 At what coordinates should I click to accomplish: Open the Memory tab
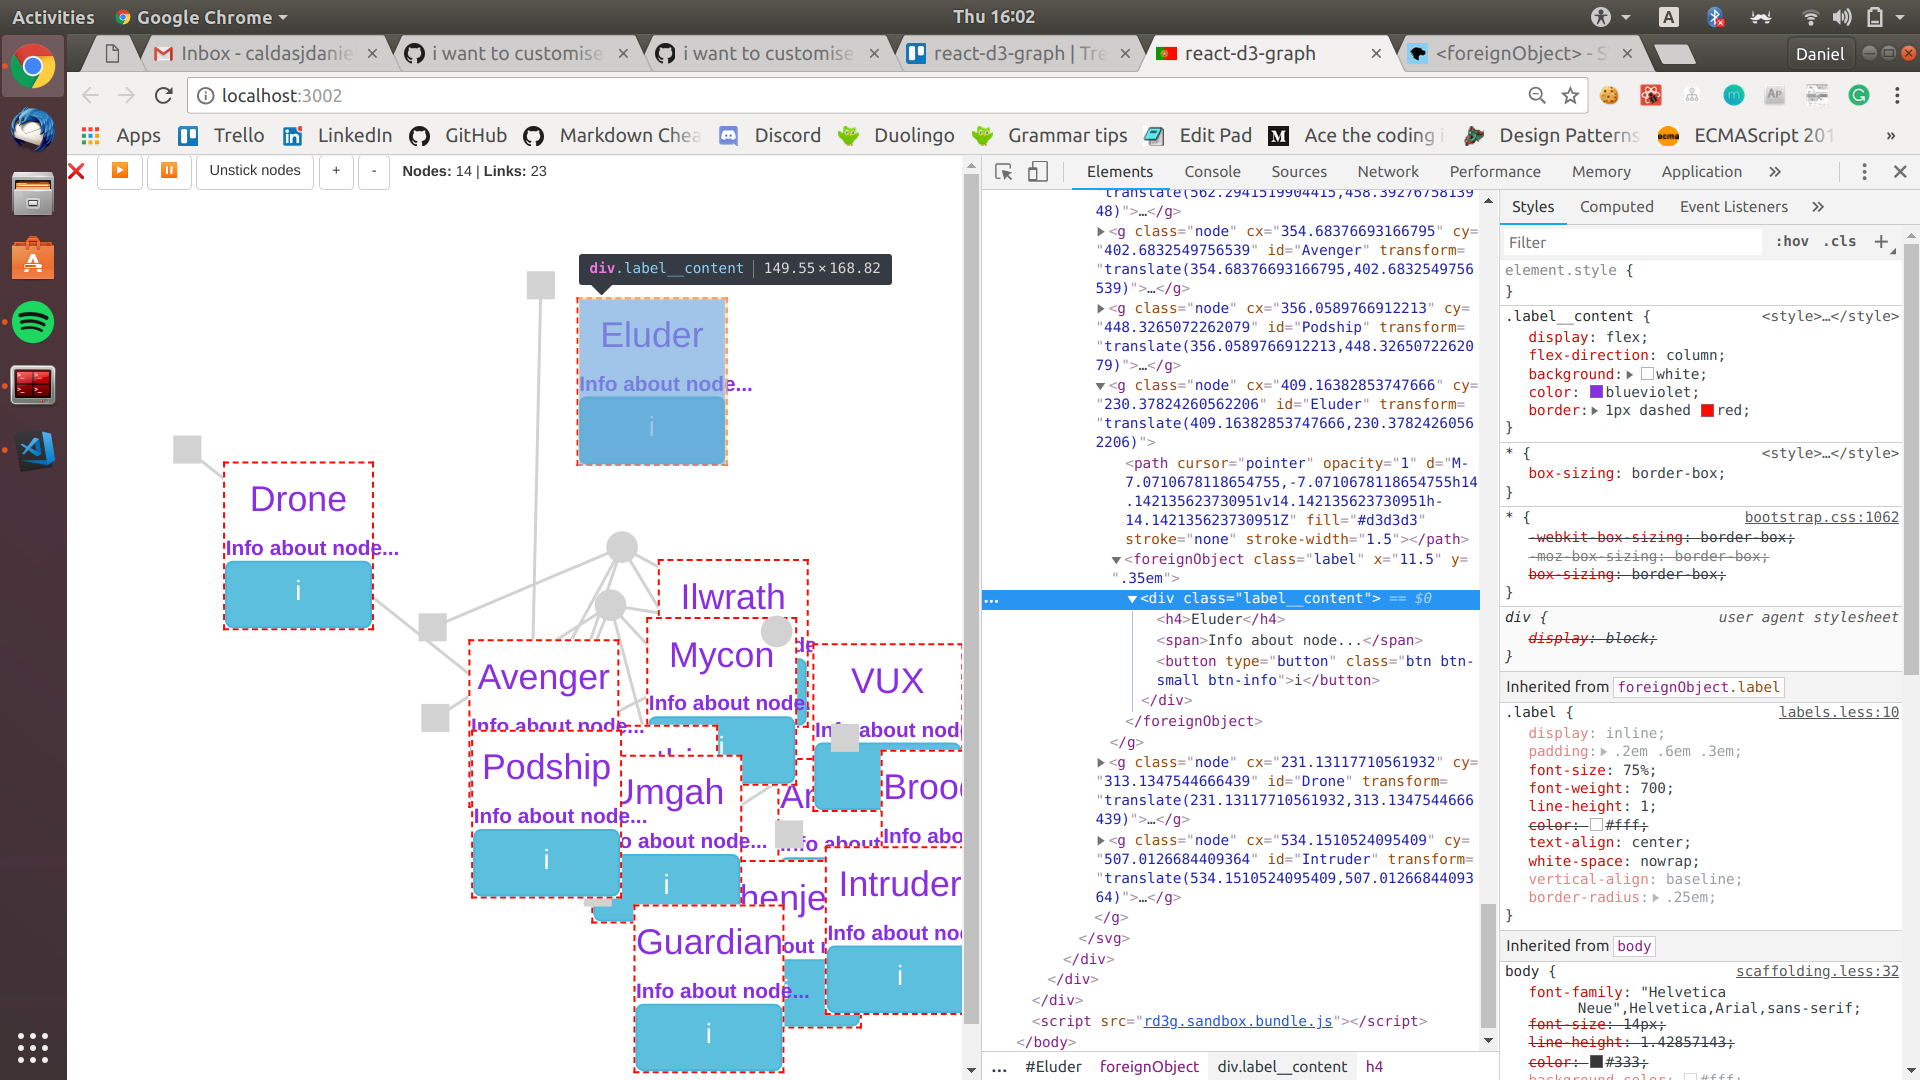(1601, 172)
